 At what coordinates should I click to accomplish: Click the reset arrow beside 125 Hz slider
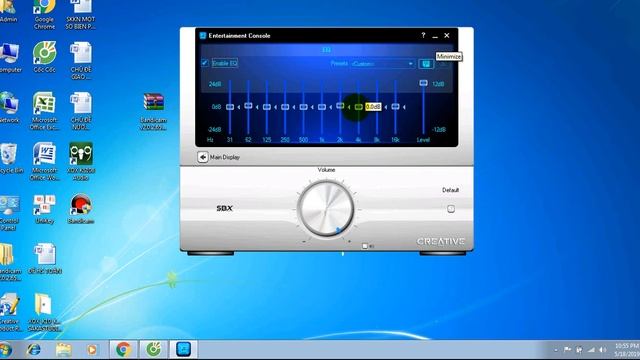click(x=276, y=107)
